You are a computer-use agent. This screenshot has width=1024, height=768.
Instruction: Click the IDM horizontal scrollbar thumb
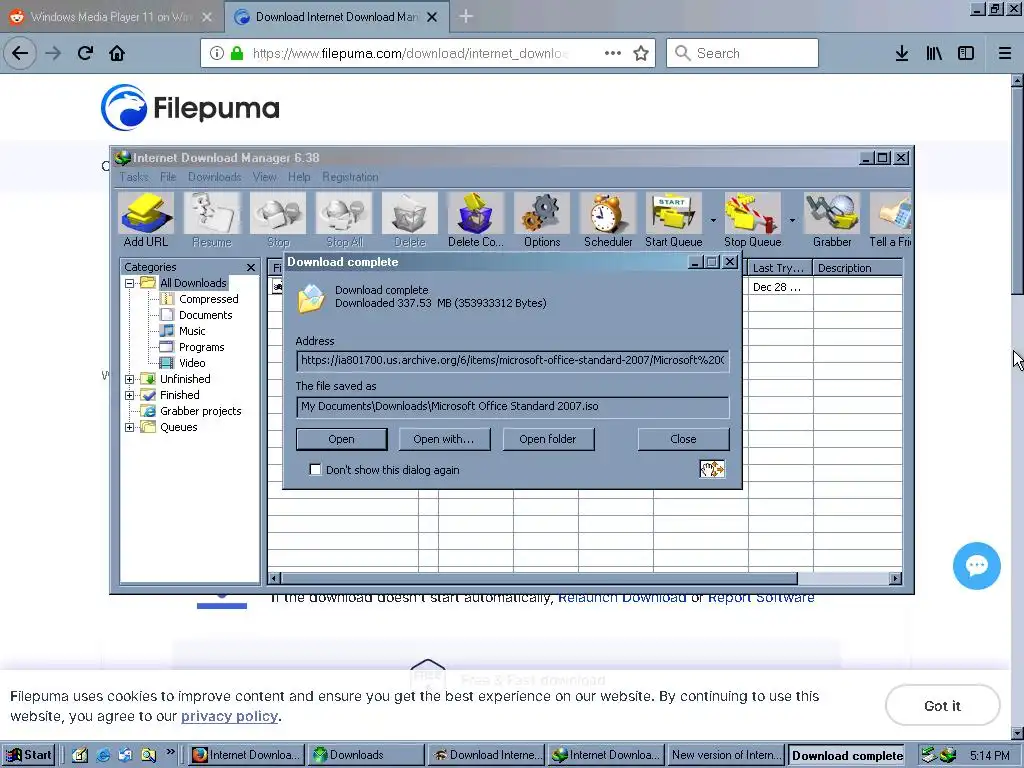click(x=539, y=578)
